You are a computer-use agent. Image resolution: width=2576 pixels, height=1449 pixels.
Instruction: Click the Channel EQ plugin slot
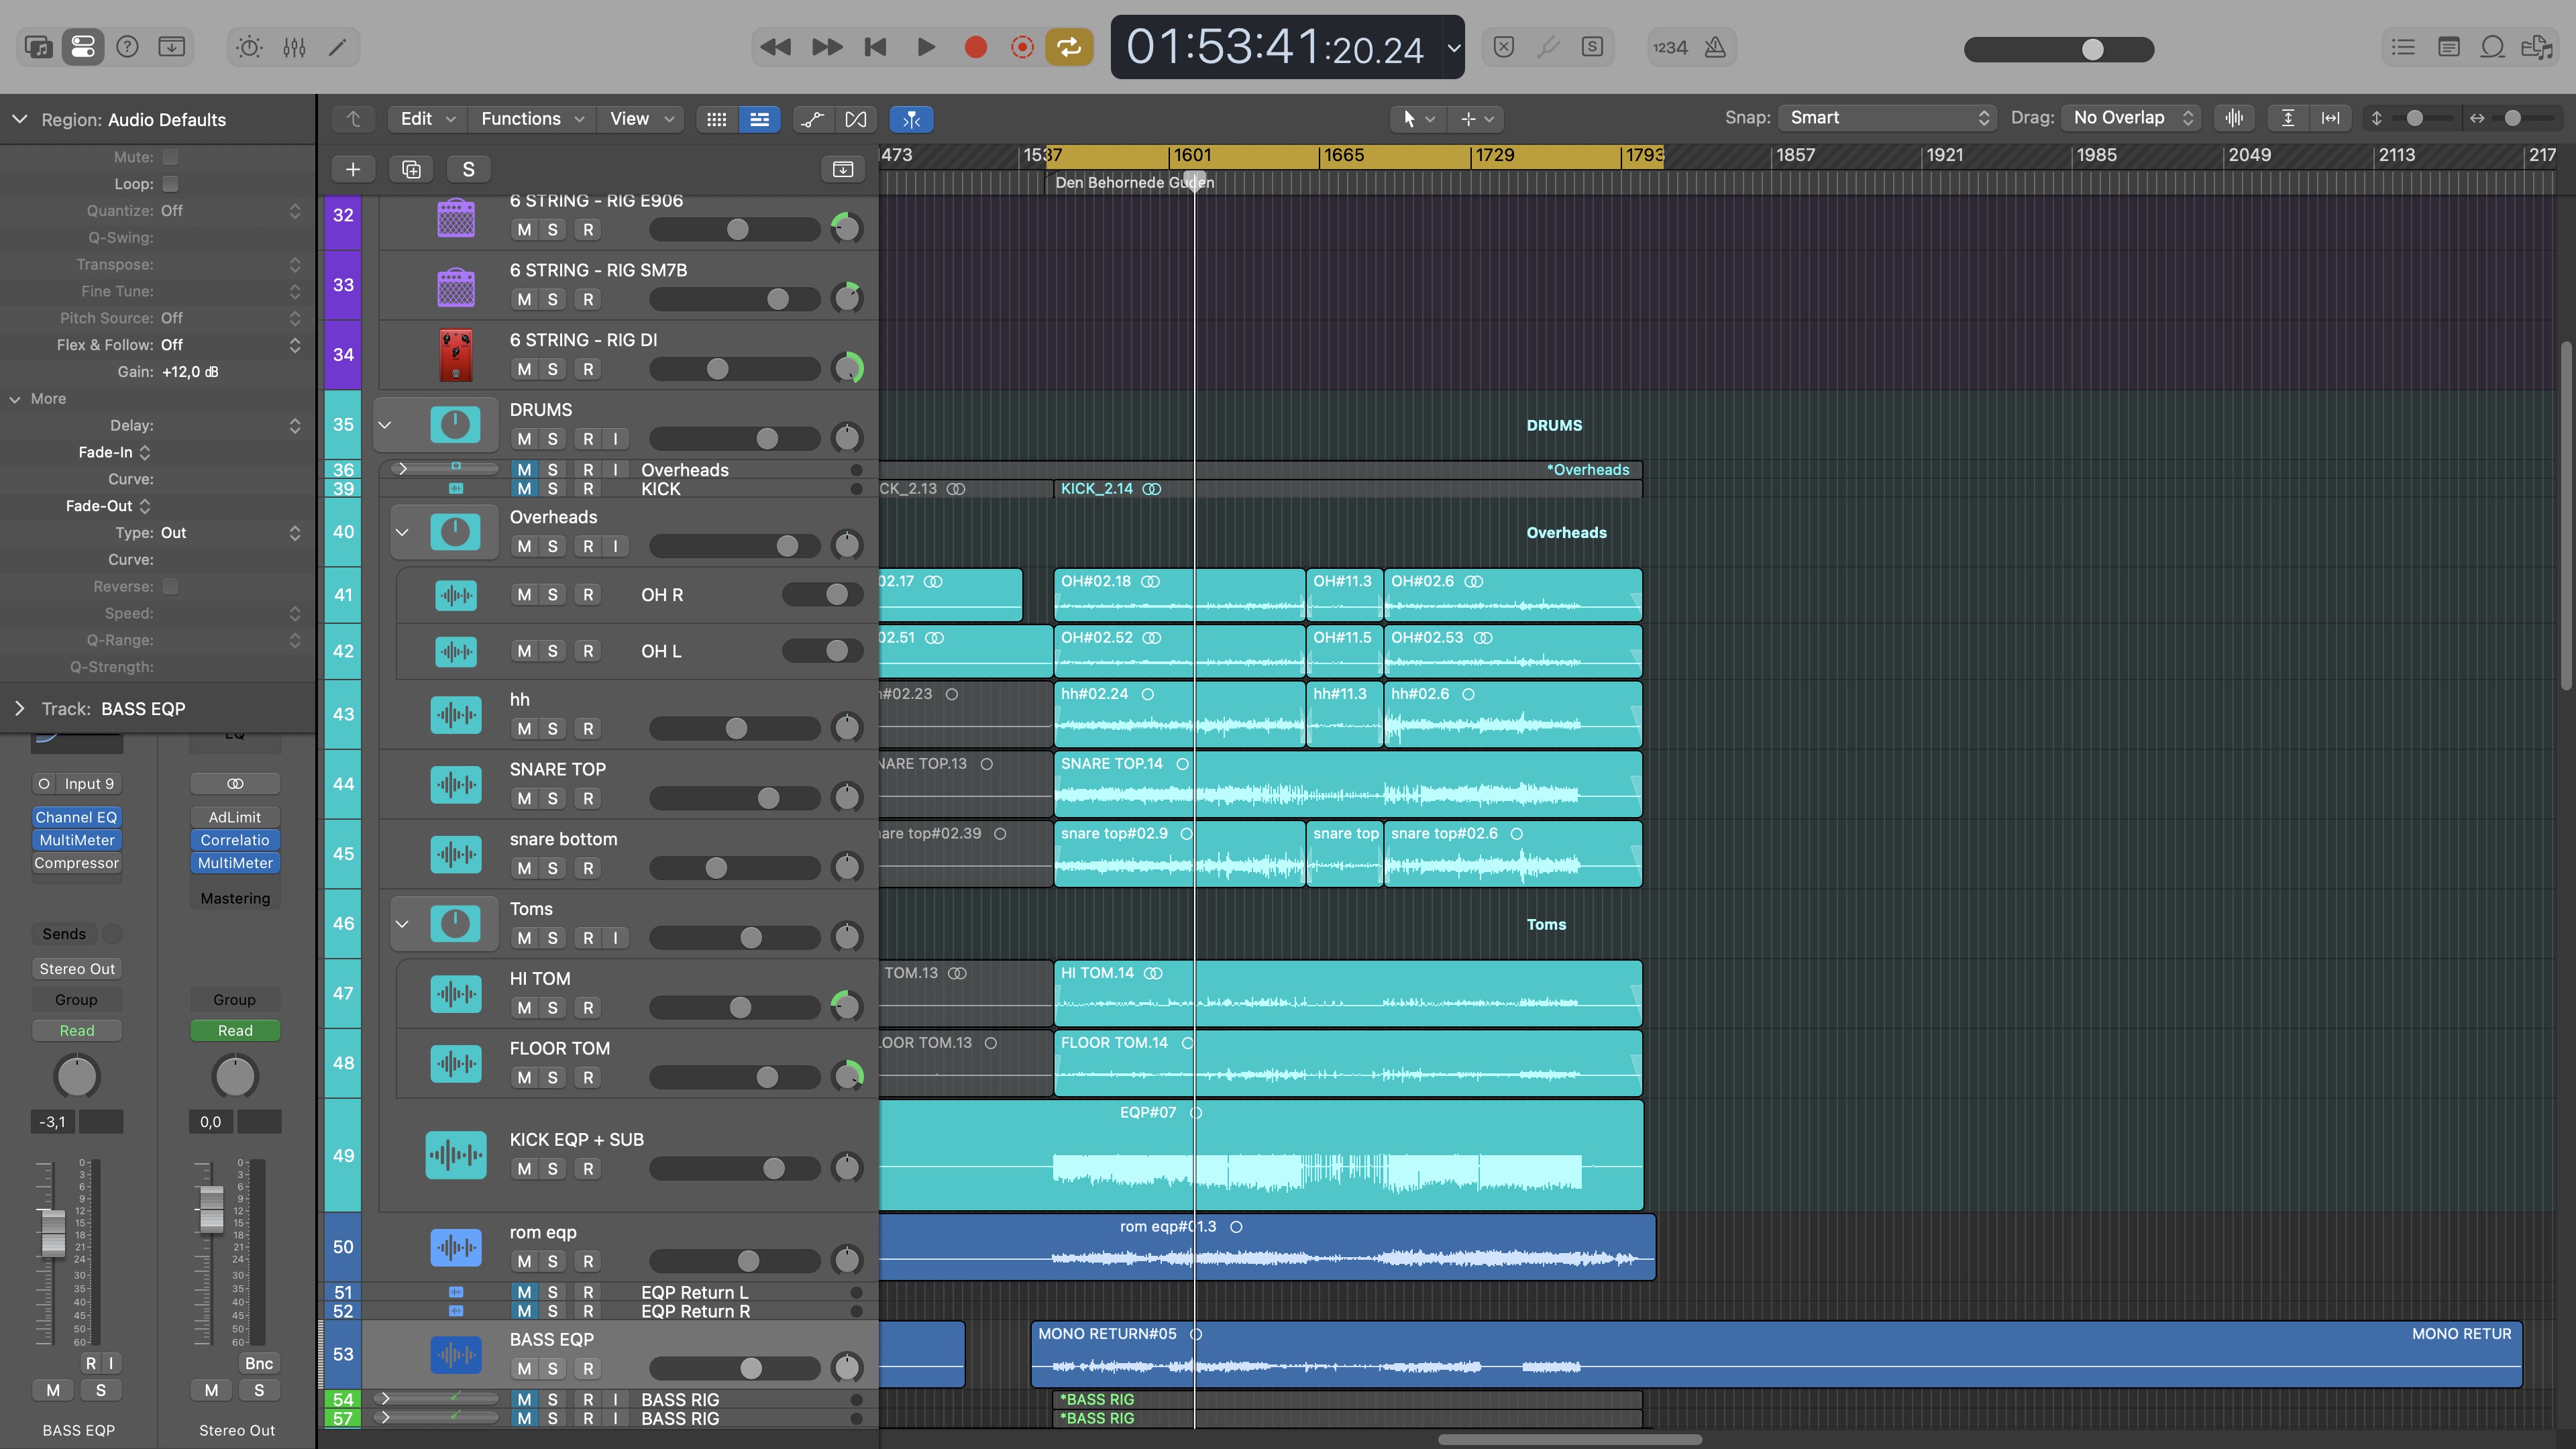click(77, 817)
